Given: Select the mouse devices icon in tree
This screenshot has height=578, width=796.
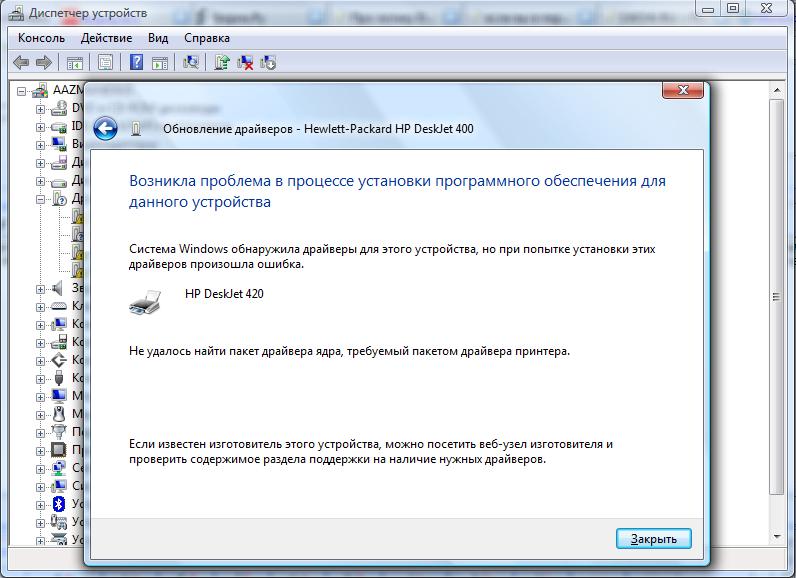Looking at the screenshot, I should point(59,414).
